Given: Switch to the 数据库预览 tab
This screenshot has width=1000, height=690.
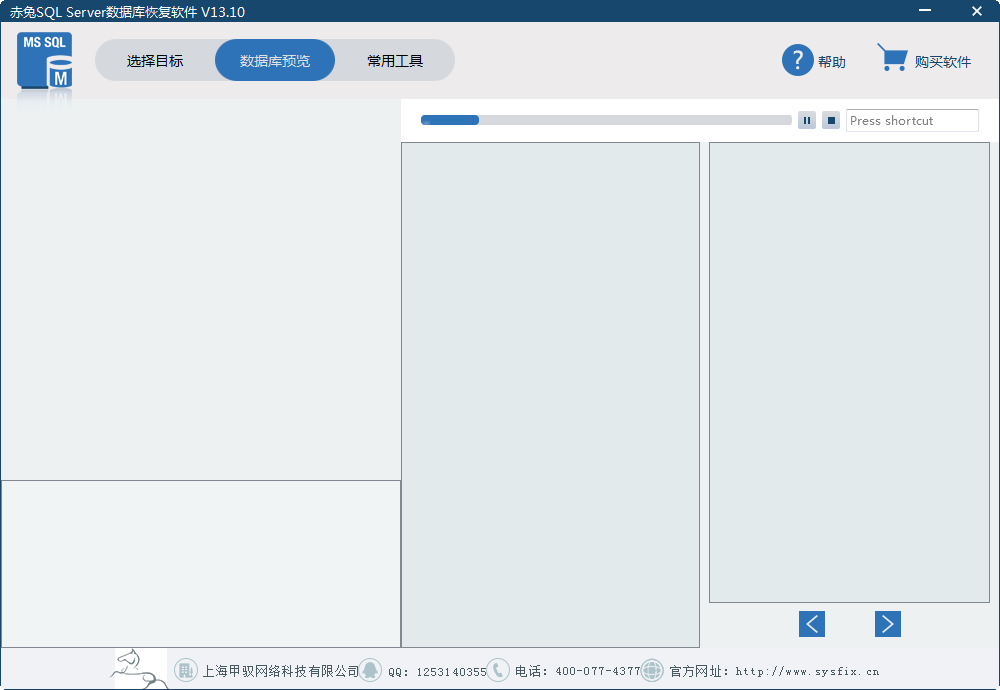Looking at the screenshot, I should (x=275, y=61).
